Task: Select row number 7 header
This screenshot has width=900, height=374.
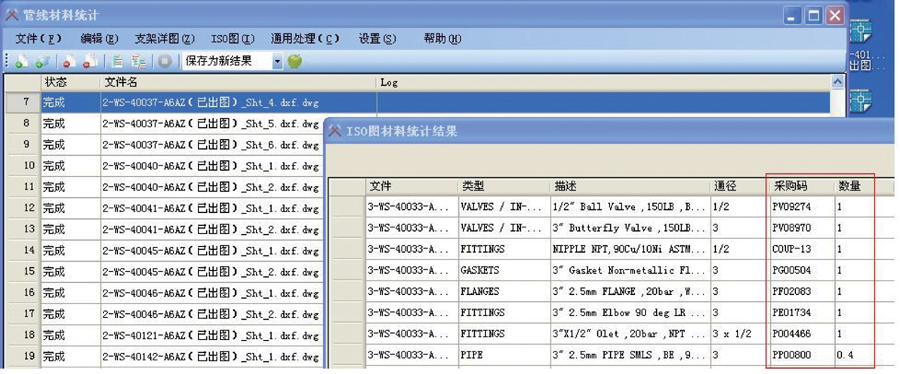Action: [23, 103]
